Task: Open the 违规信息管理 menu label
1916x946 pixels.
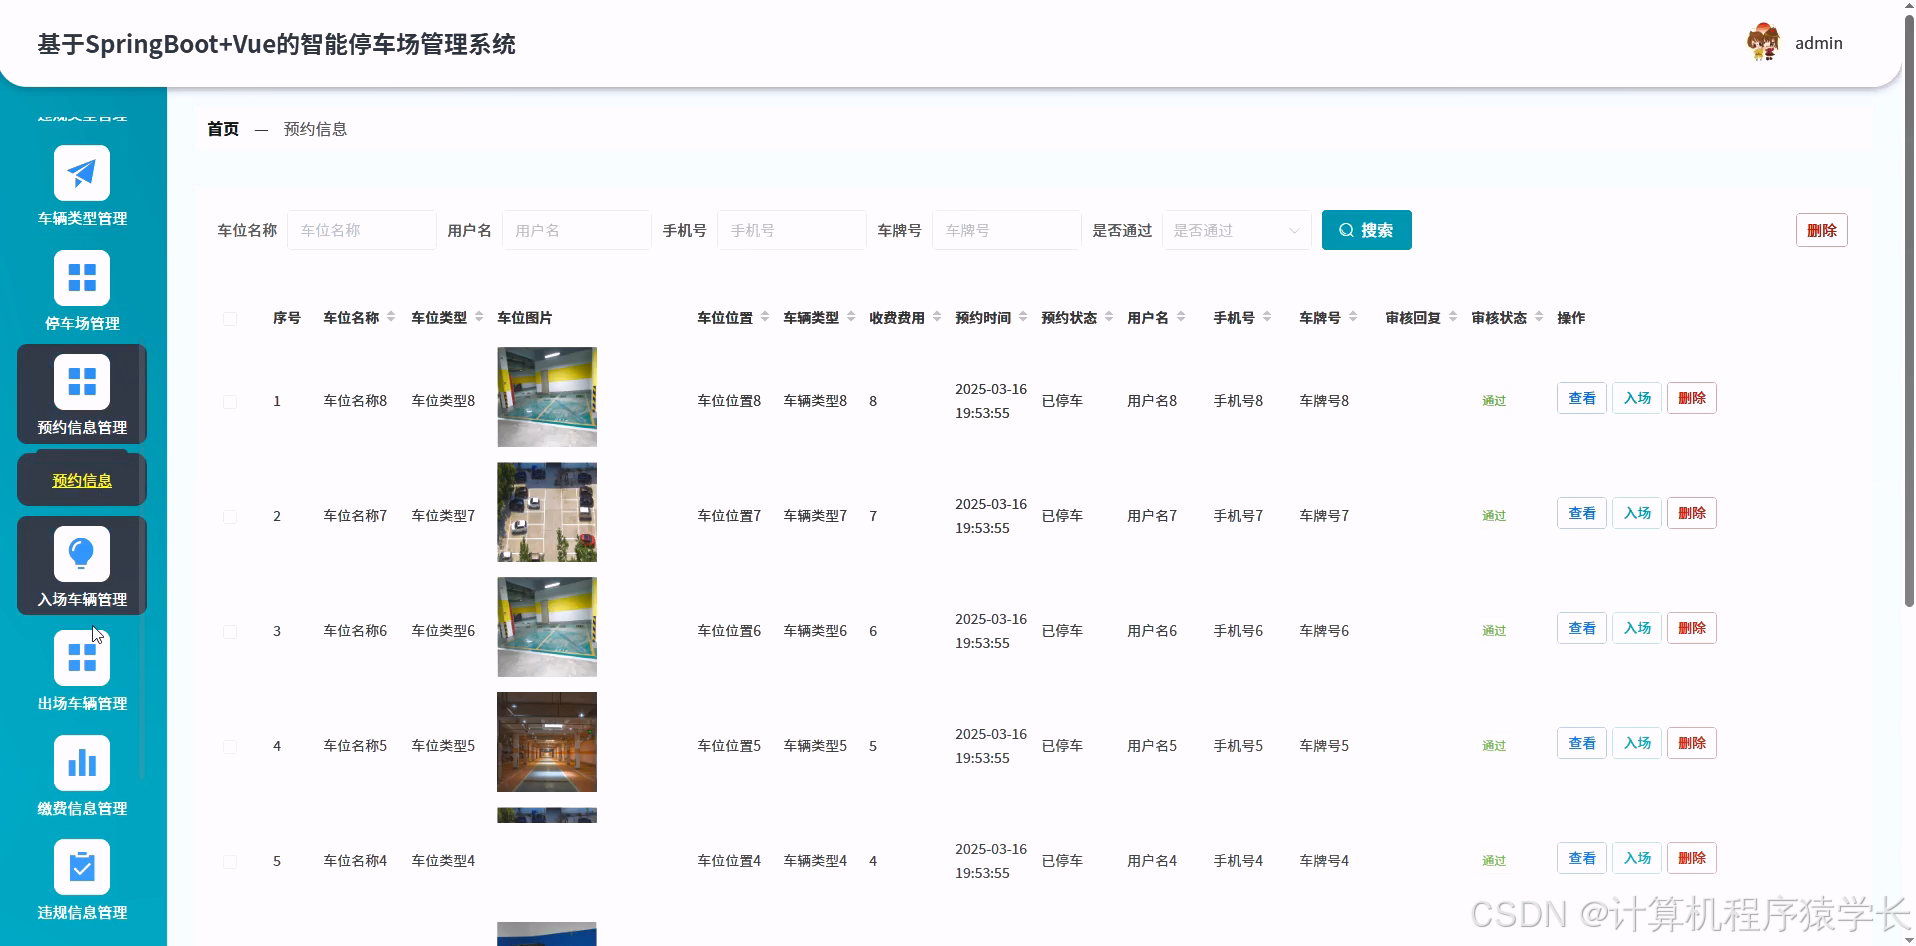Action: (82, 912)
